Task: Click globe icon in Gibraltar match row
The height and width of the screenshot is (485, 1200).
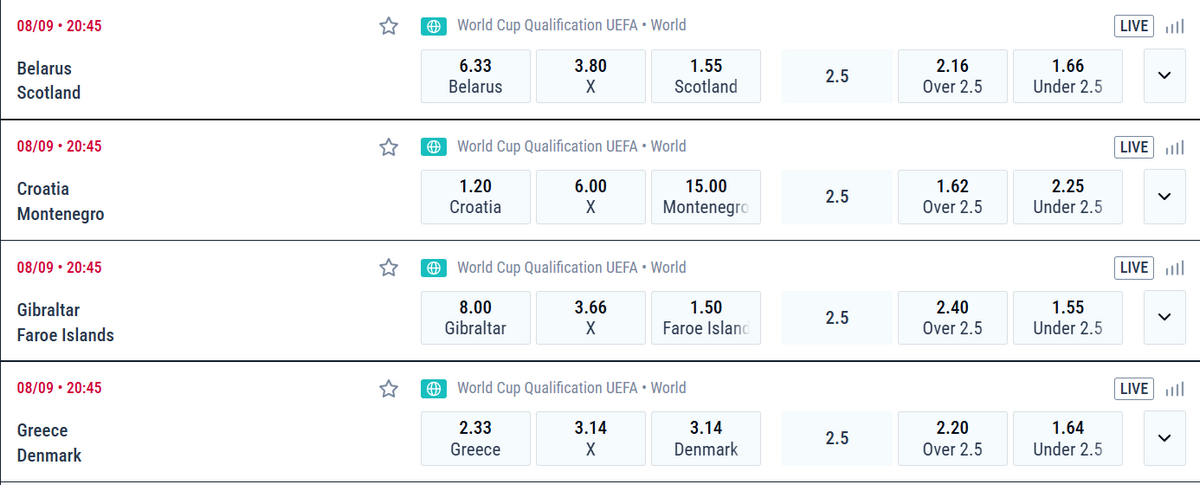Action: point(433,268)
